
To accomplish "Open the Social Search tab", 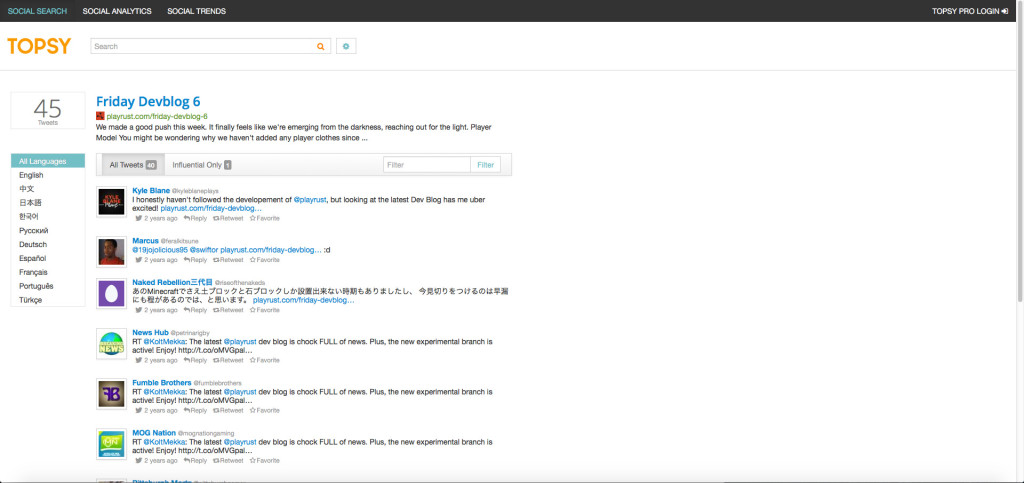I will point(37,11).
